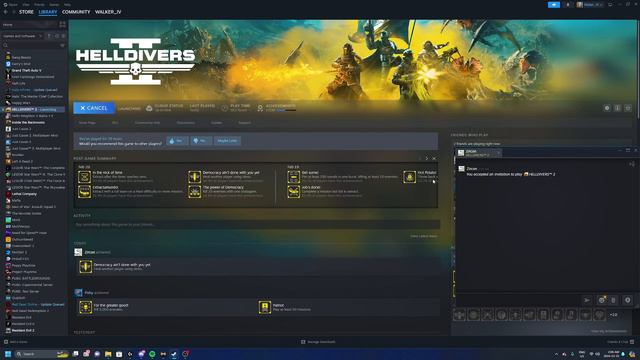Select Poppy Playtime in library list
Screen dimensions: 640x360
coord(24,265)
